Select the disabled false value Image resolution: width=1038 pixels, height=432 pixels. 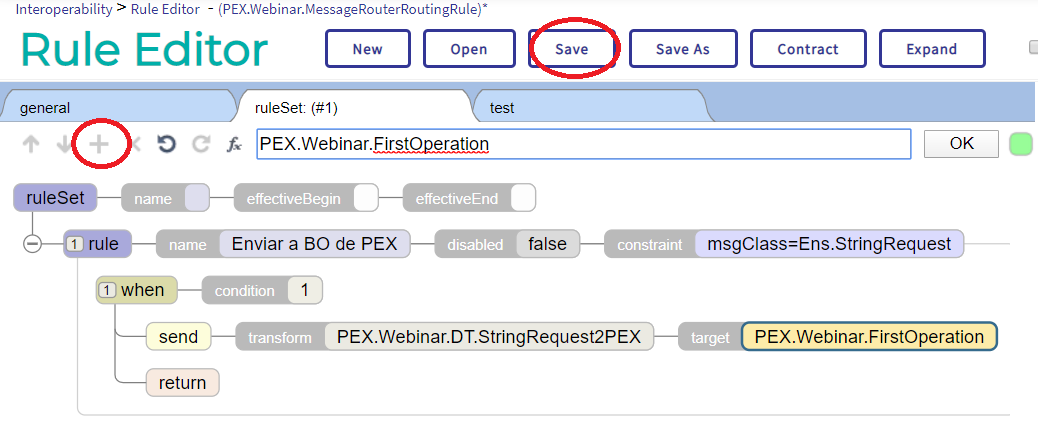tap(547, 244)
